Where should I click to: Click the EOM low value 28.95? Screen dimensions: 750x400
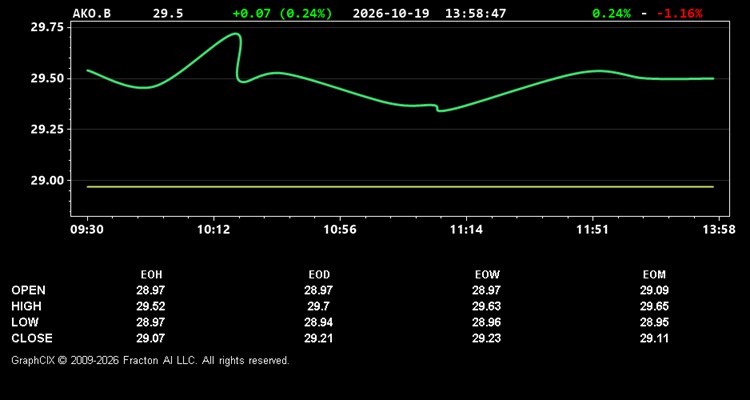click(654, 322)
